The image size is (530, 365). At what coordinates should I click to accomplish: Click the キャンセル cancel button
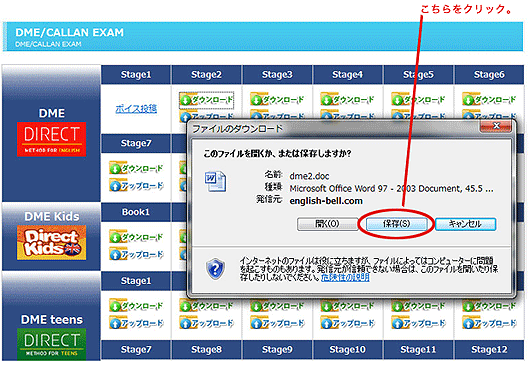(465, 224)
